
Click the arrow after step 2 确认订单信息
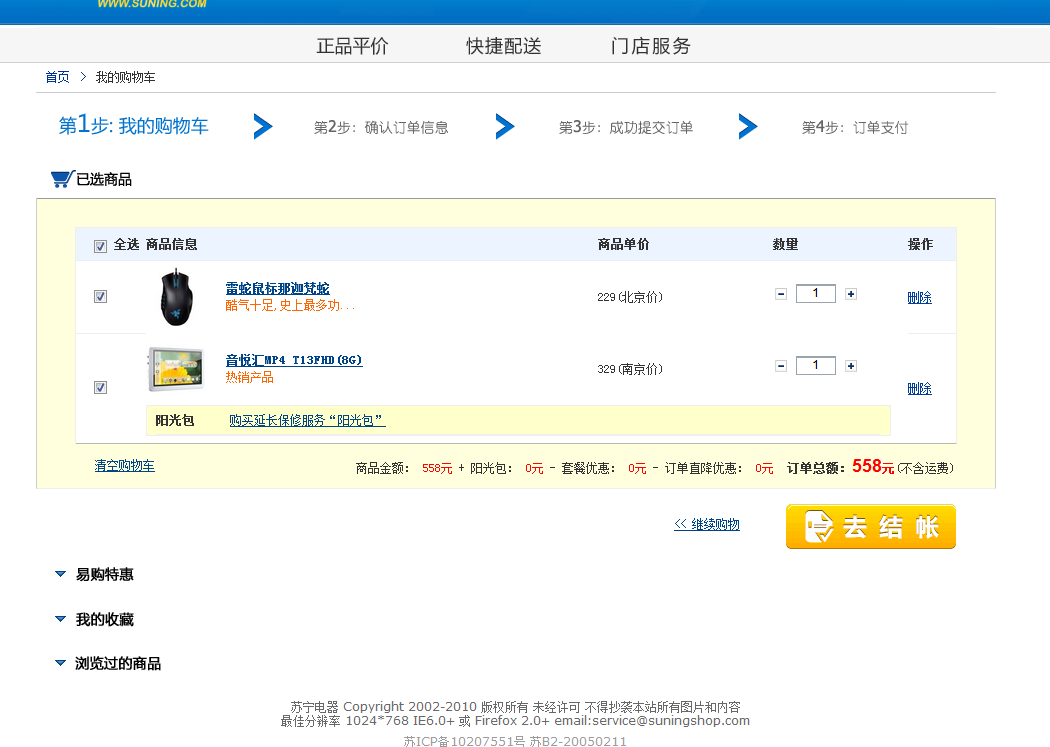pos(505,127)
